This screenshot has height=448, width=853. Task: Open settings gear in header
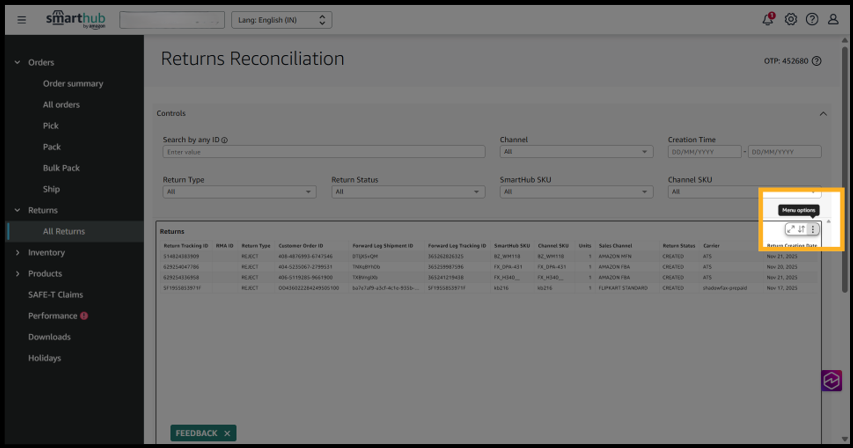(790, 20)
